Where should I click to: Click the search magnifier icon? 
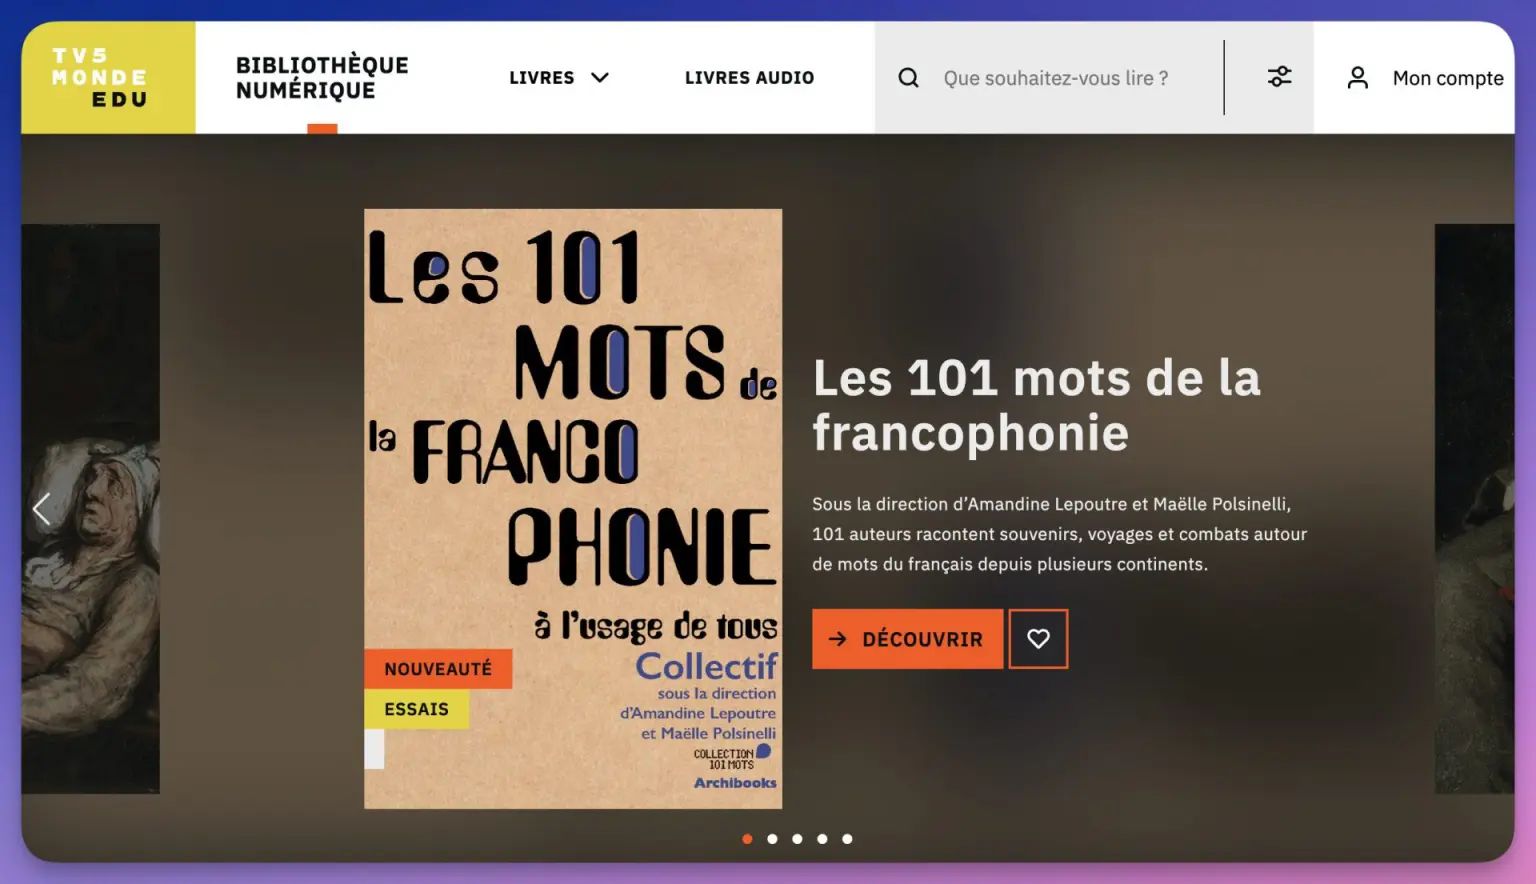point(908,77)
